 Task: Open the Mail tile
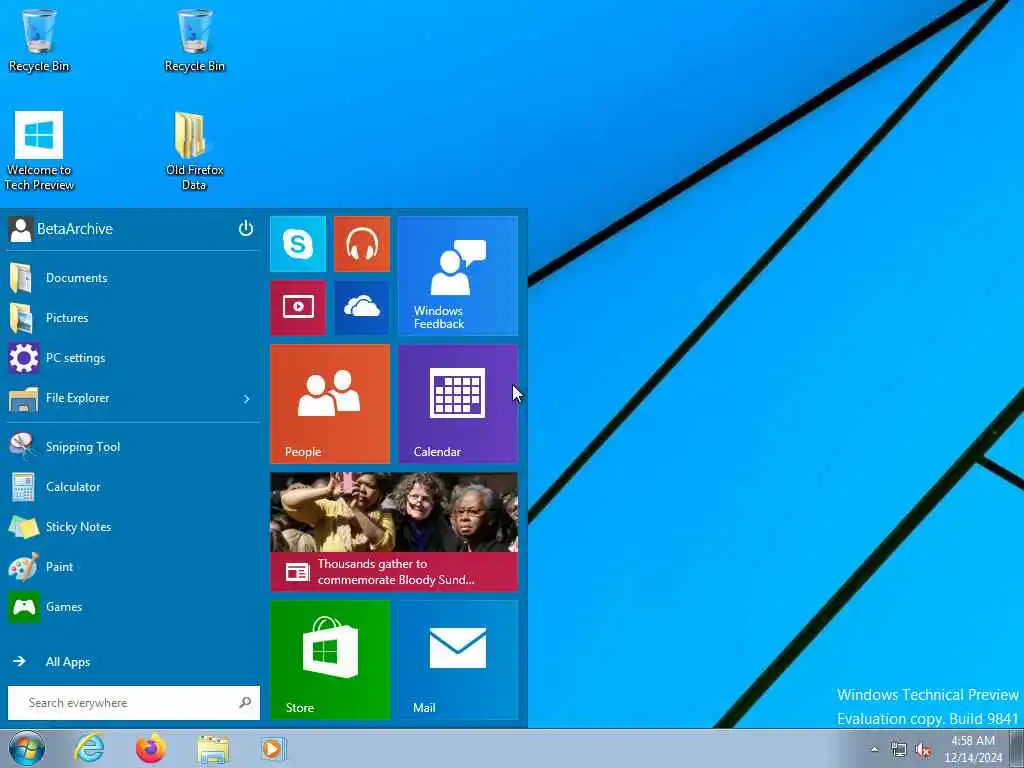tap(458, 660)
